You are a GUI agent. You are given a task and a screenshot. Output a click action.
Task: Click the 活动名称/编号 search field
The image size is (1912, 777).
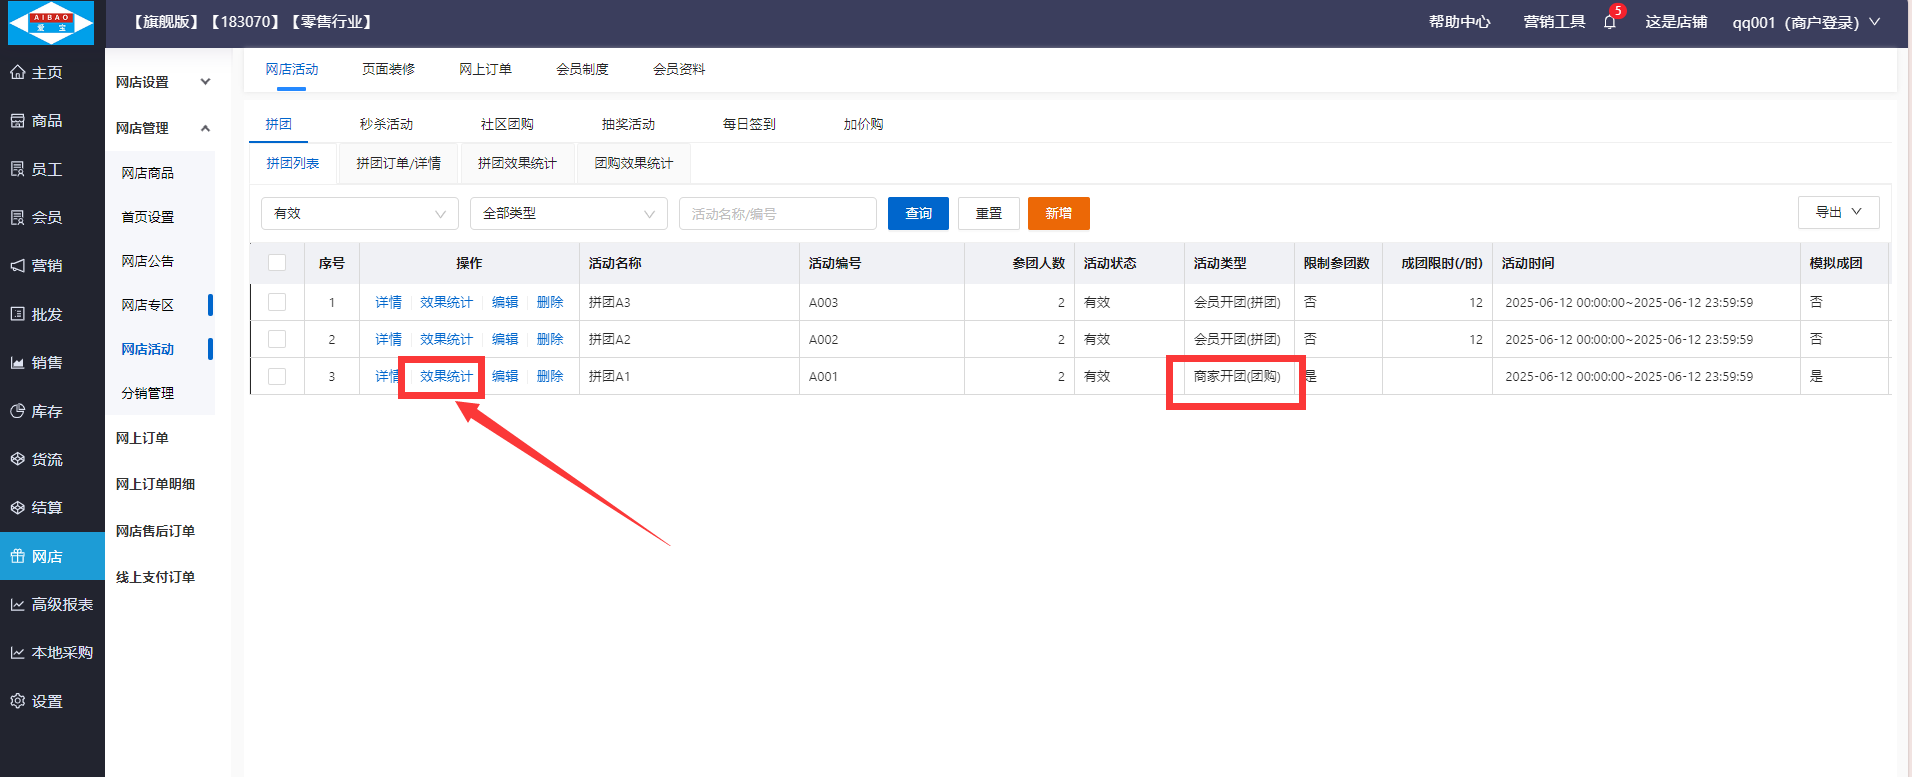777,214
